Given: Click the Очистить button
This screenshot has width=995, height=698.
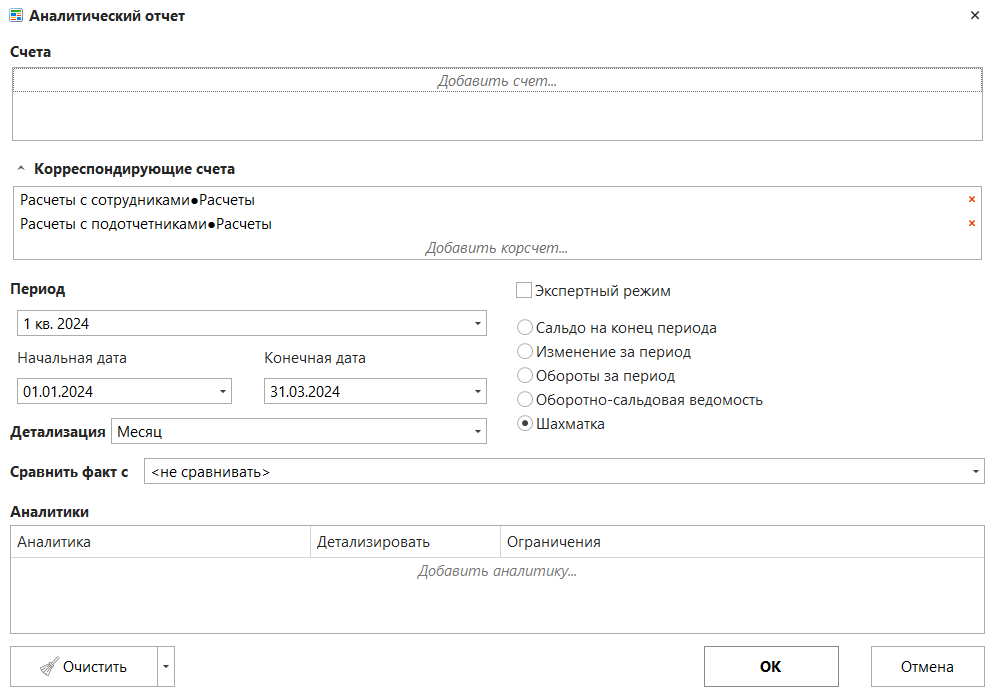Looking at the screenshot, I should pyautogui.click(x=84, y=667).
